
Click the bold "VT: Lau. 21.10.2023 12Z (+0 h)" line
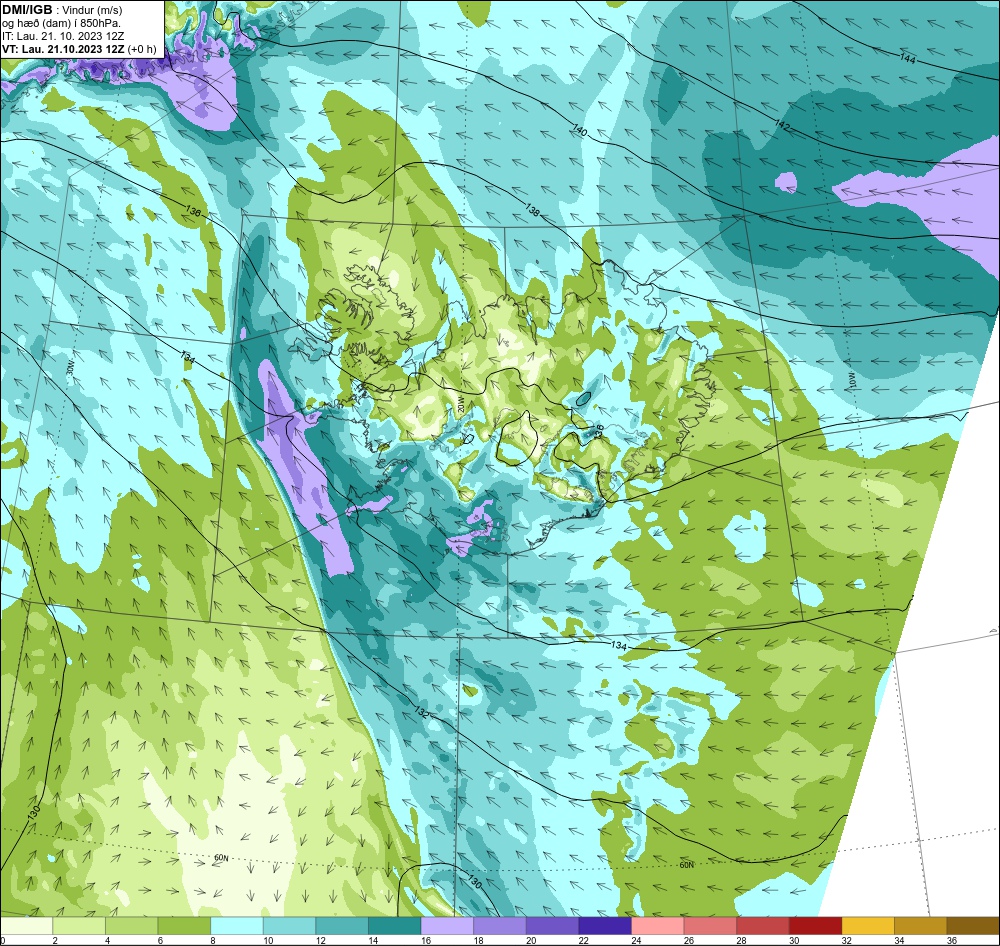click(x=78, y=49)
